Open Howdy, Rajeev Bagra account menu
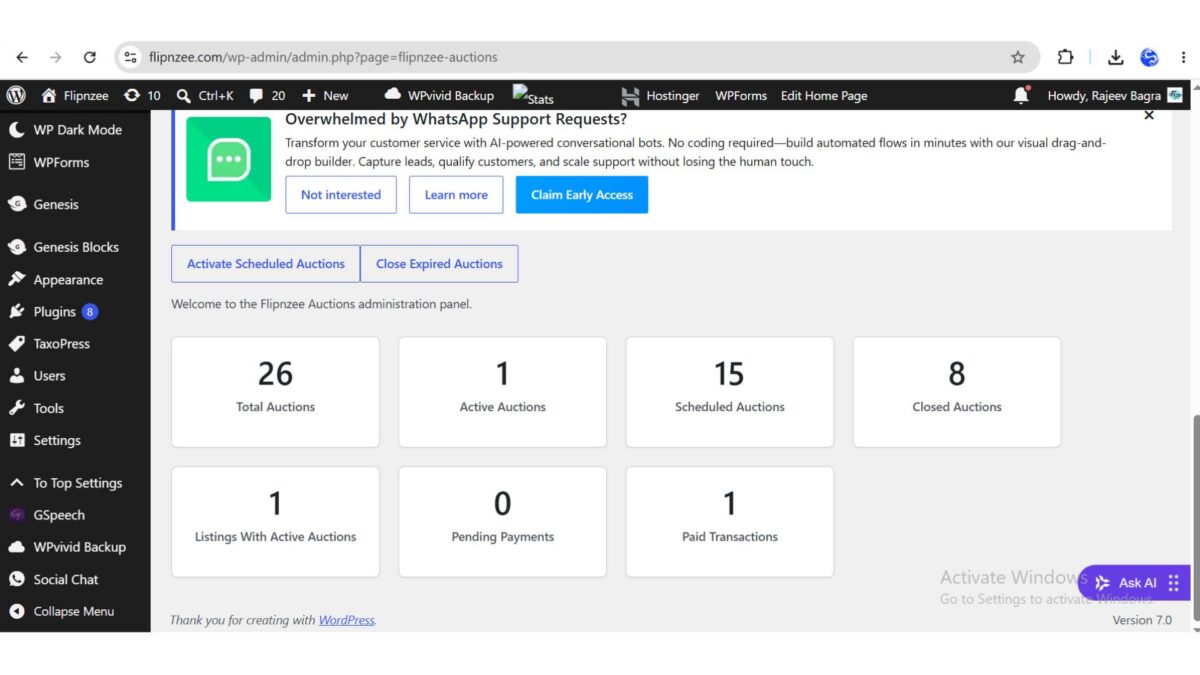The image size is (1200, 675). click(x=1115, y=96)
